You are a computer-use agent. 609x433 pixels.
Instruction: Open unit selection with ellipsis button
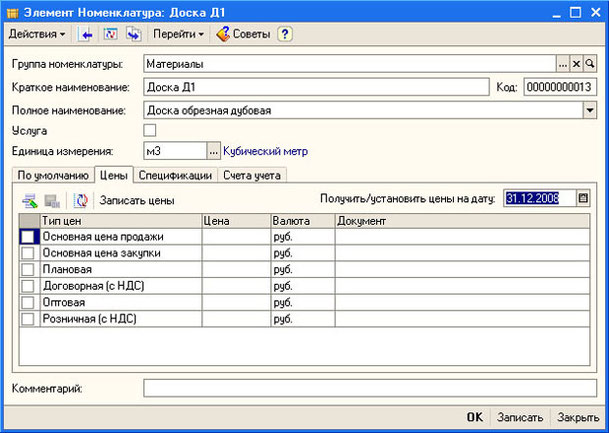[213, 152]
